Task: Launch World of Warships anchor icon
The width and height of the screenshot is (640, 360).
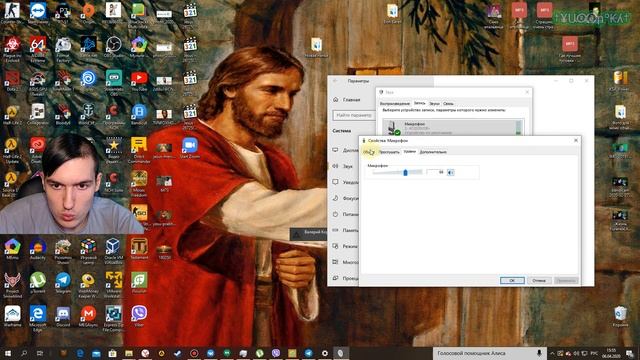Action: pyautogui.click(x=88, y=114)
